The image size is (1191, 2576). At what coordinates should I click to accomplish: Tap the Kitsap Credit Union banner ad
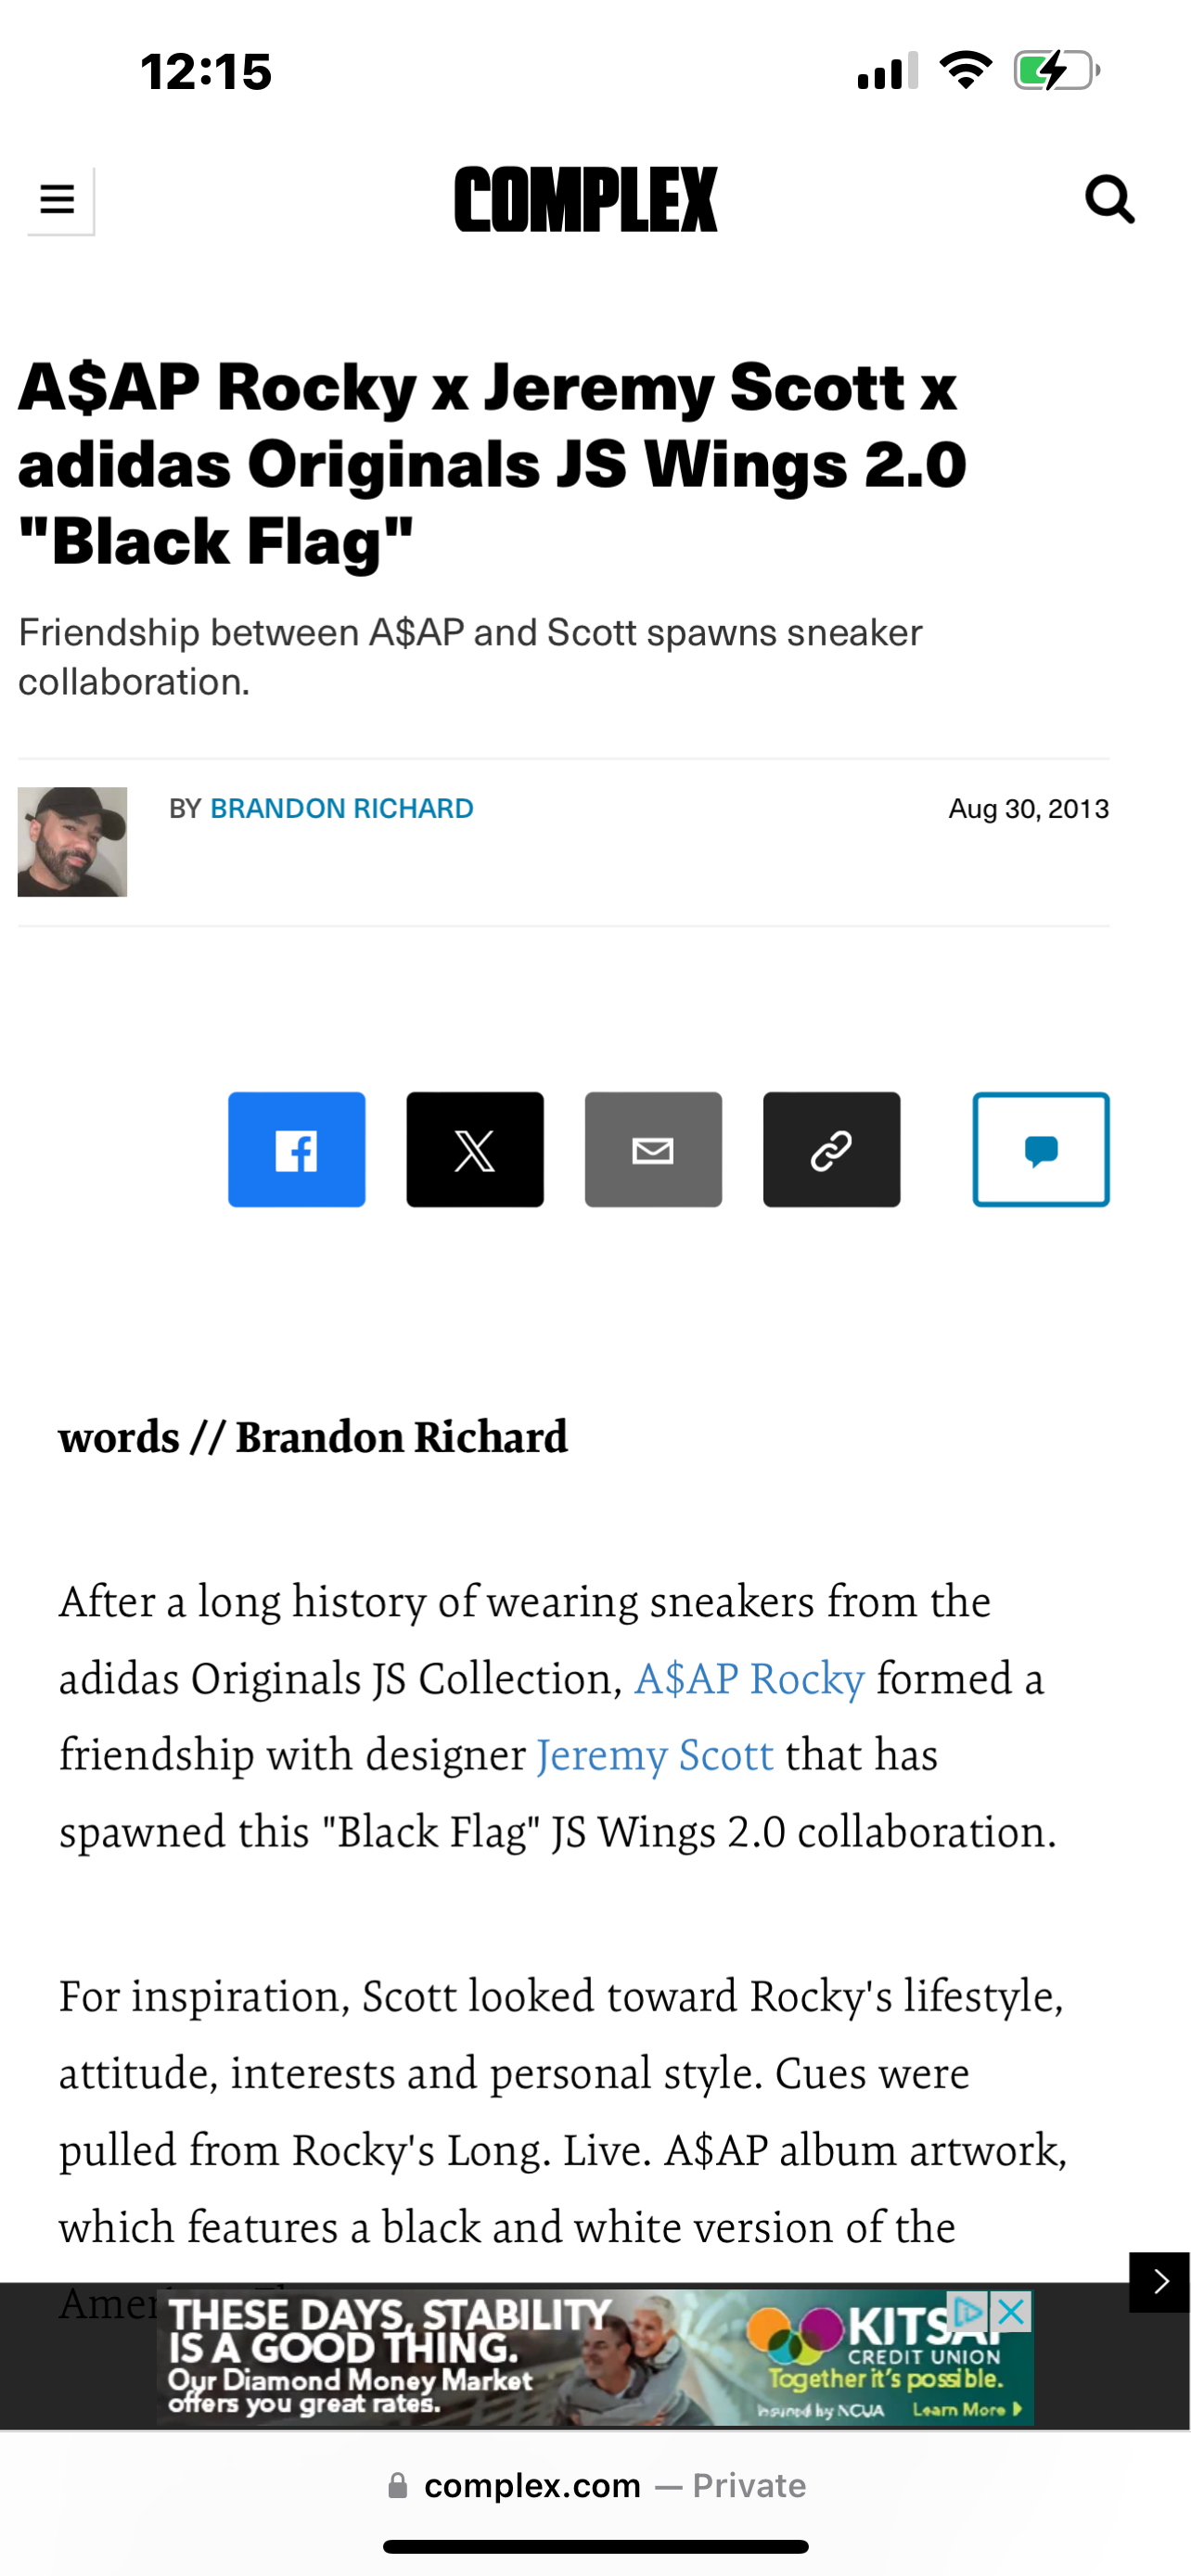595,2357
